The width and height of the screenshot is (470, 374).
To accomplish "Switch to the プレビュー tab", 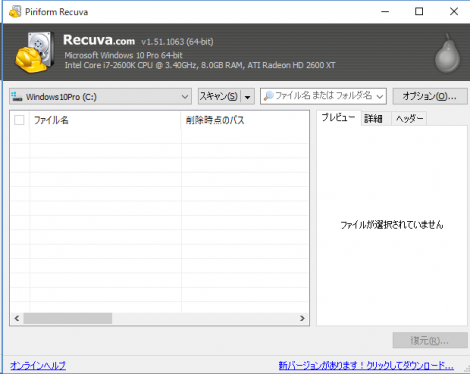I will pyautogui.click(x=338, y=118).
